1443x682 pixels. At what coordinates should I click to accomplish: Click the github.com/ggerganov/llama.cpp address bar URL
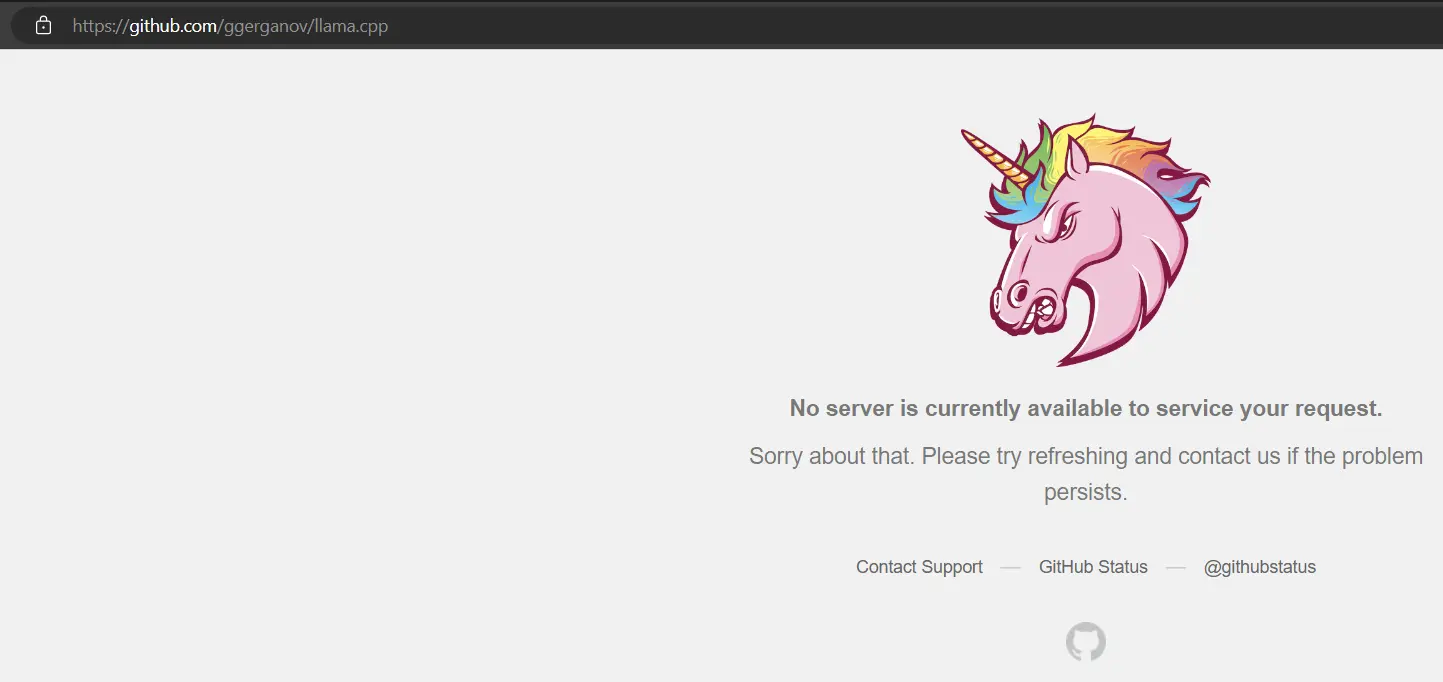point(230,26)
